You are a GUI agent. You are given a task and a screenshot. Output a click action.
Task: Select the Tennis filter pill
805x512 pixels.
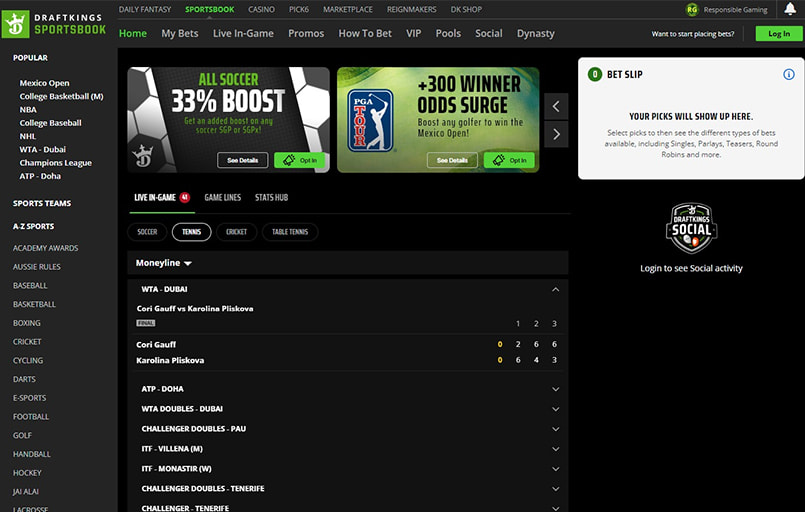[191, 232]
